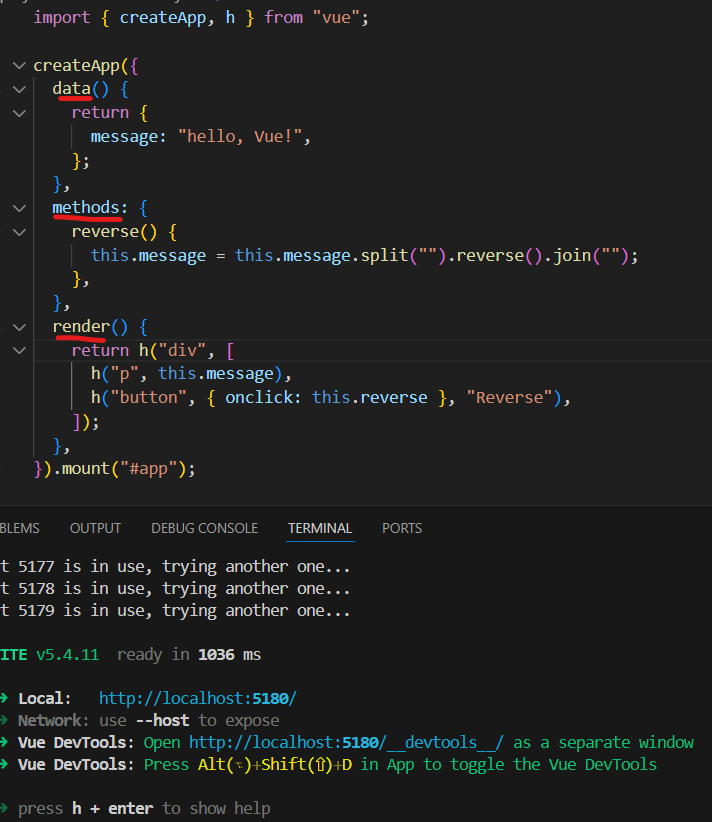Fold the 'return h("div", [' block
The height and width of the screenshot is (822, 712).
[19, 350]
